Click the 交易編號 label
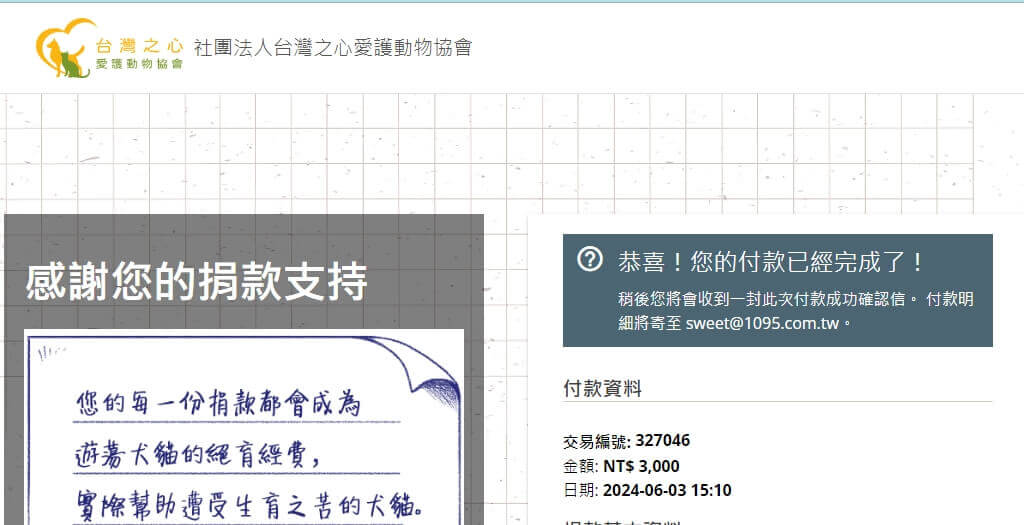Viewport: 1024px width, 525px height. (x=596, y=441)
